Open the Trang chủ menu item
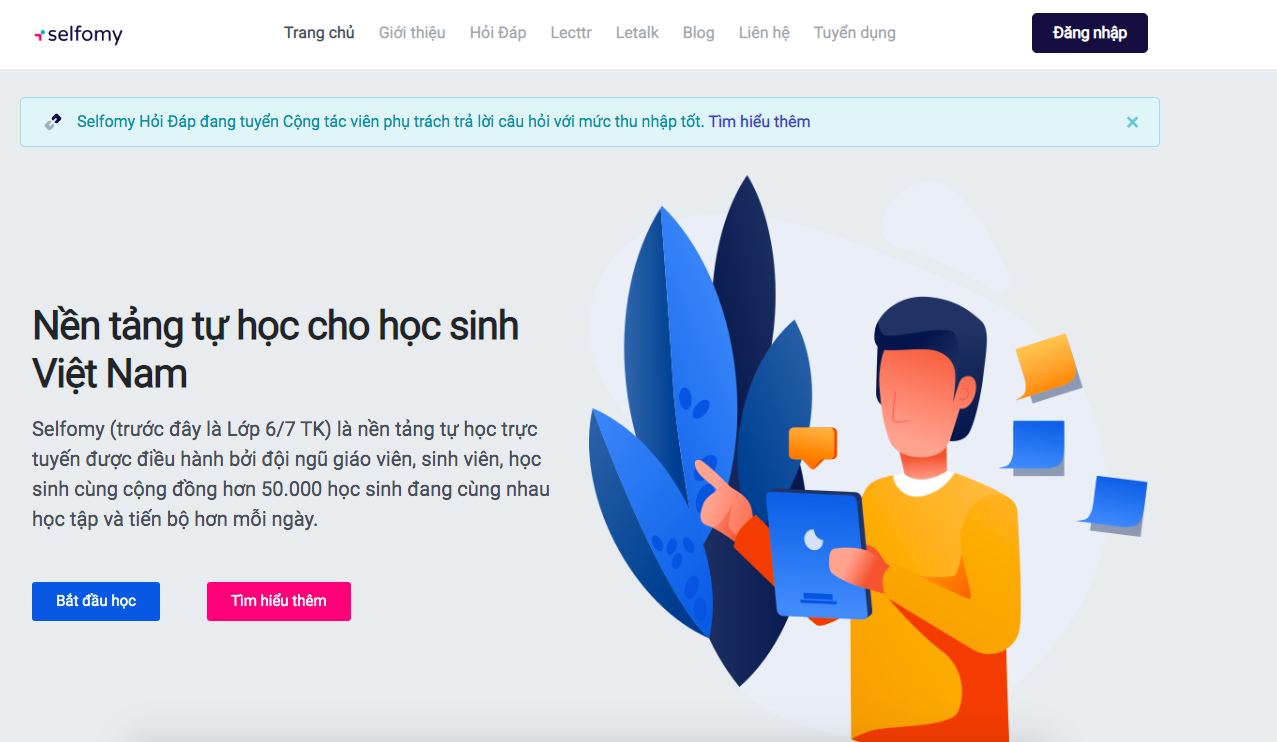 319,33
